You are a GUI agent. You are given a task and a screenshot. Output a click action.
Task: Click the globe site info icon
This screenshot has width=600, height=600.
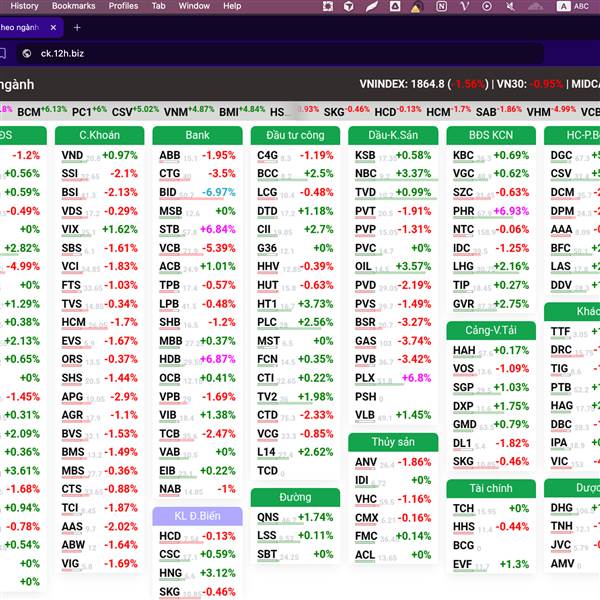(x=26, y=54)
